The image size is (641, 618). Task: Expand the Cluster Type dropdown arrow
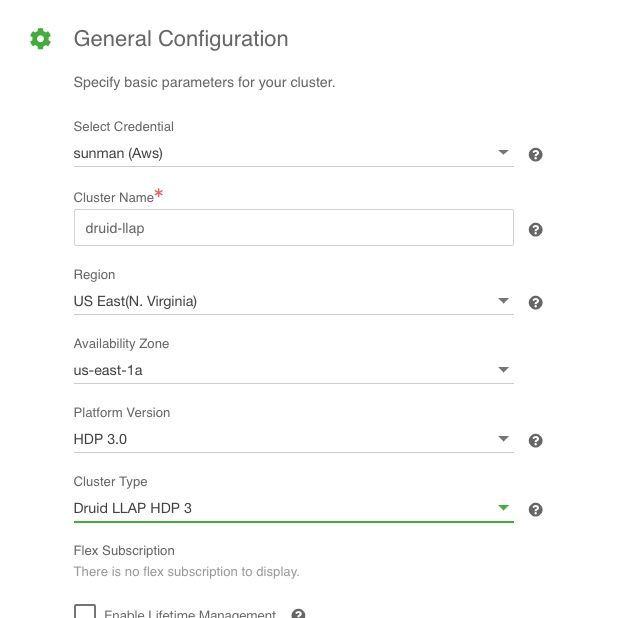(503, 508)
